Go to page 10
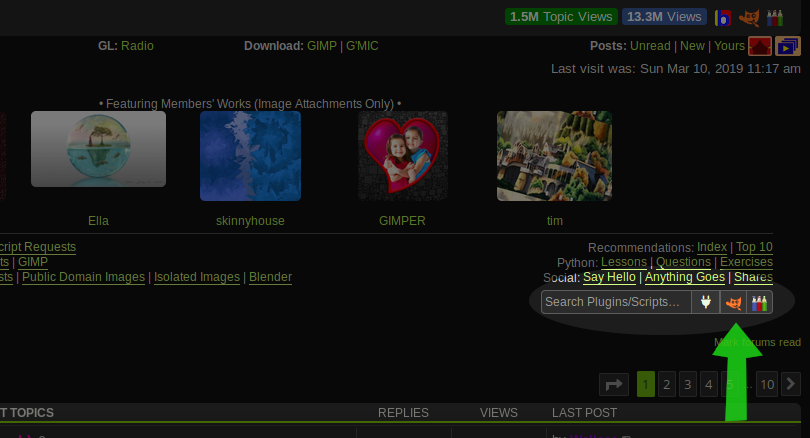The width and height of the screenshot is (810, 438). [767, 384]
